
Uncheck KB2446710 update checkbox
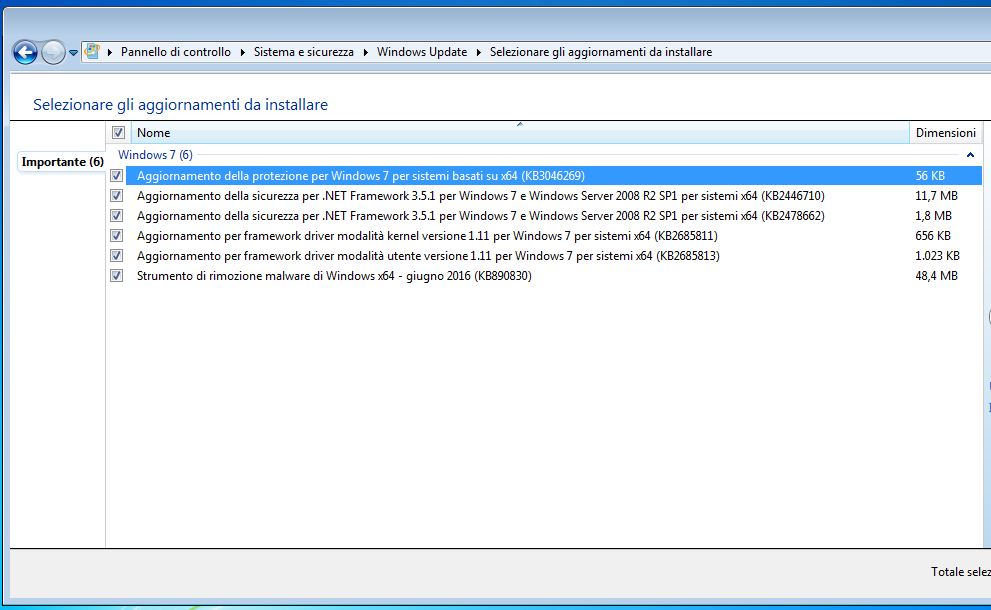(116, 195)
